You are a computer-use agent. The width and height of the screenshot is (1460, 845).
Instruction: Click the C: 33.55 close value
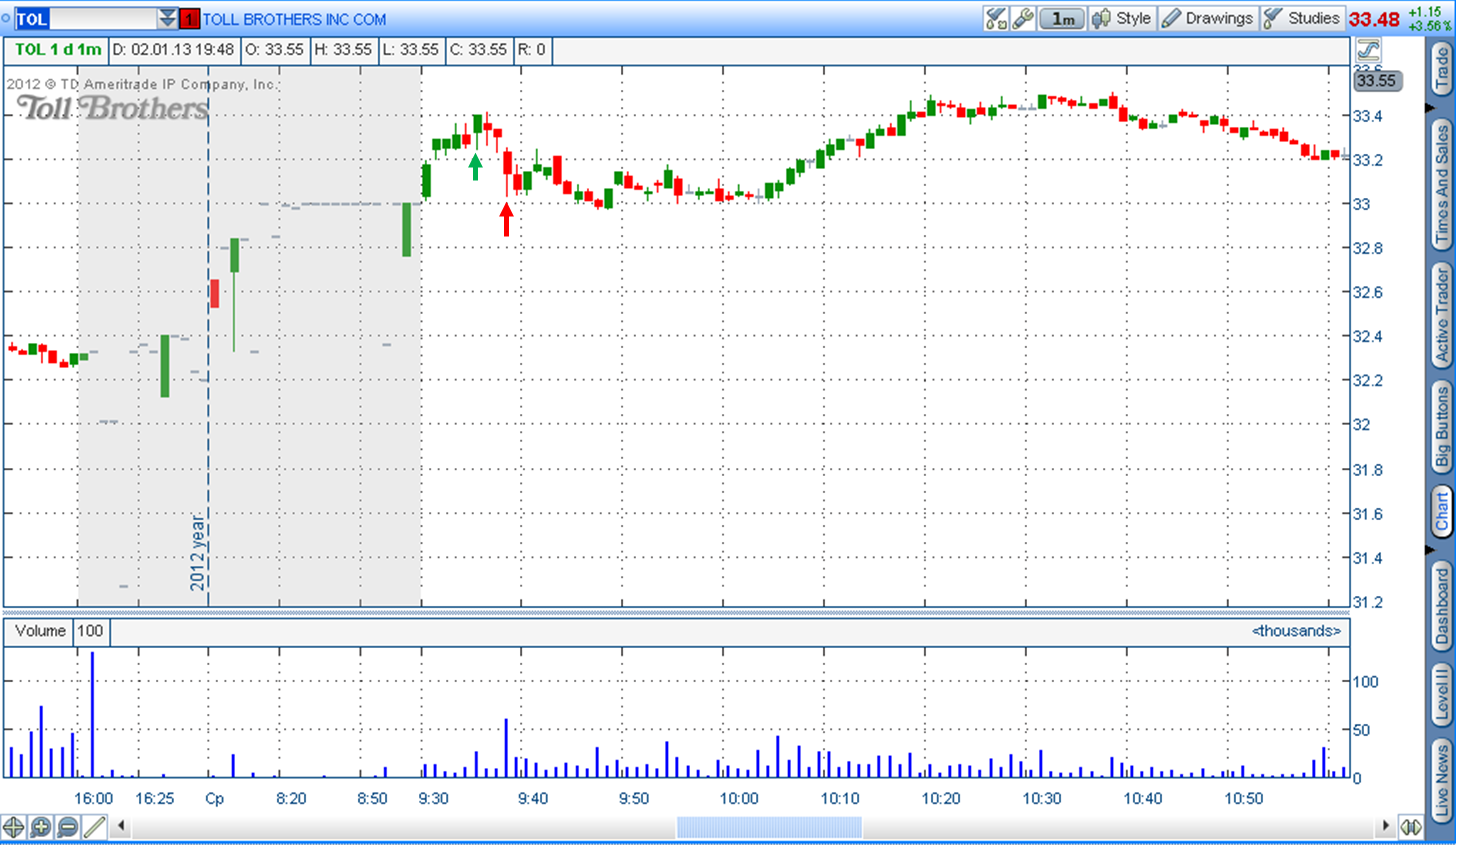pos(479,50)
